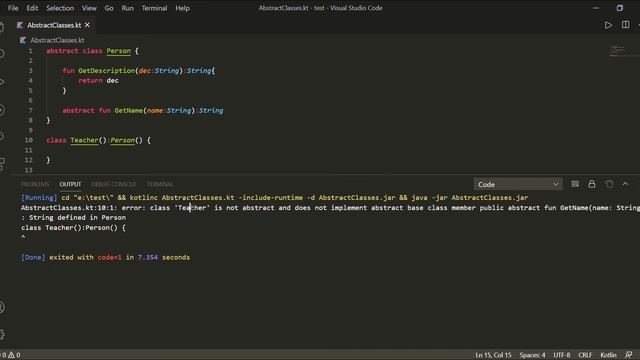This screenshot has height=360, width=640.
Task: Change indentation via Spaces: 4
Action: 532,355
